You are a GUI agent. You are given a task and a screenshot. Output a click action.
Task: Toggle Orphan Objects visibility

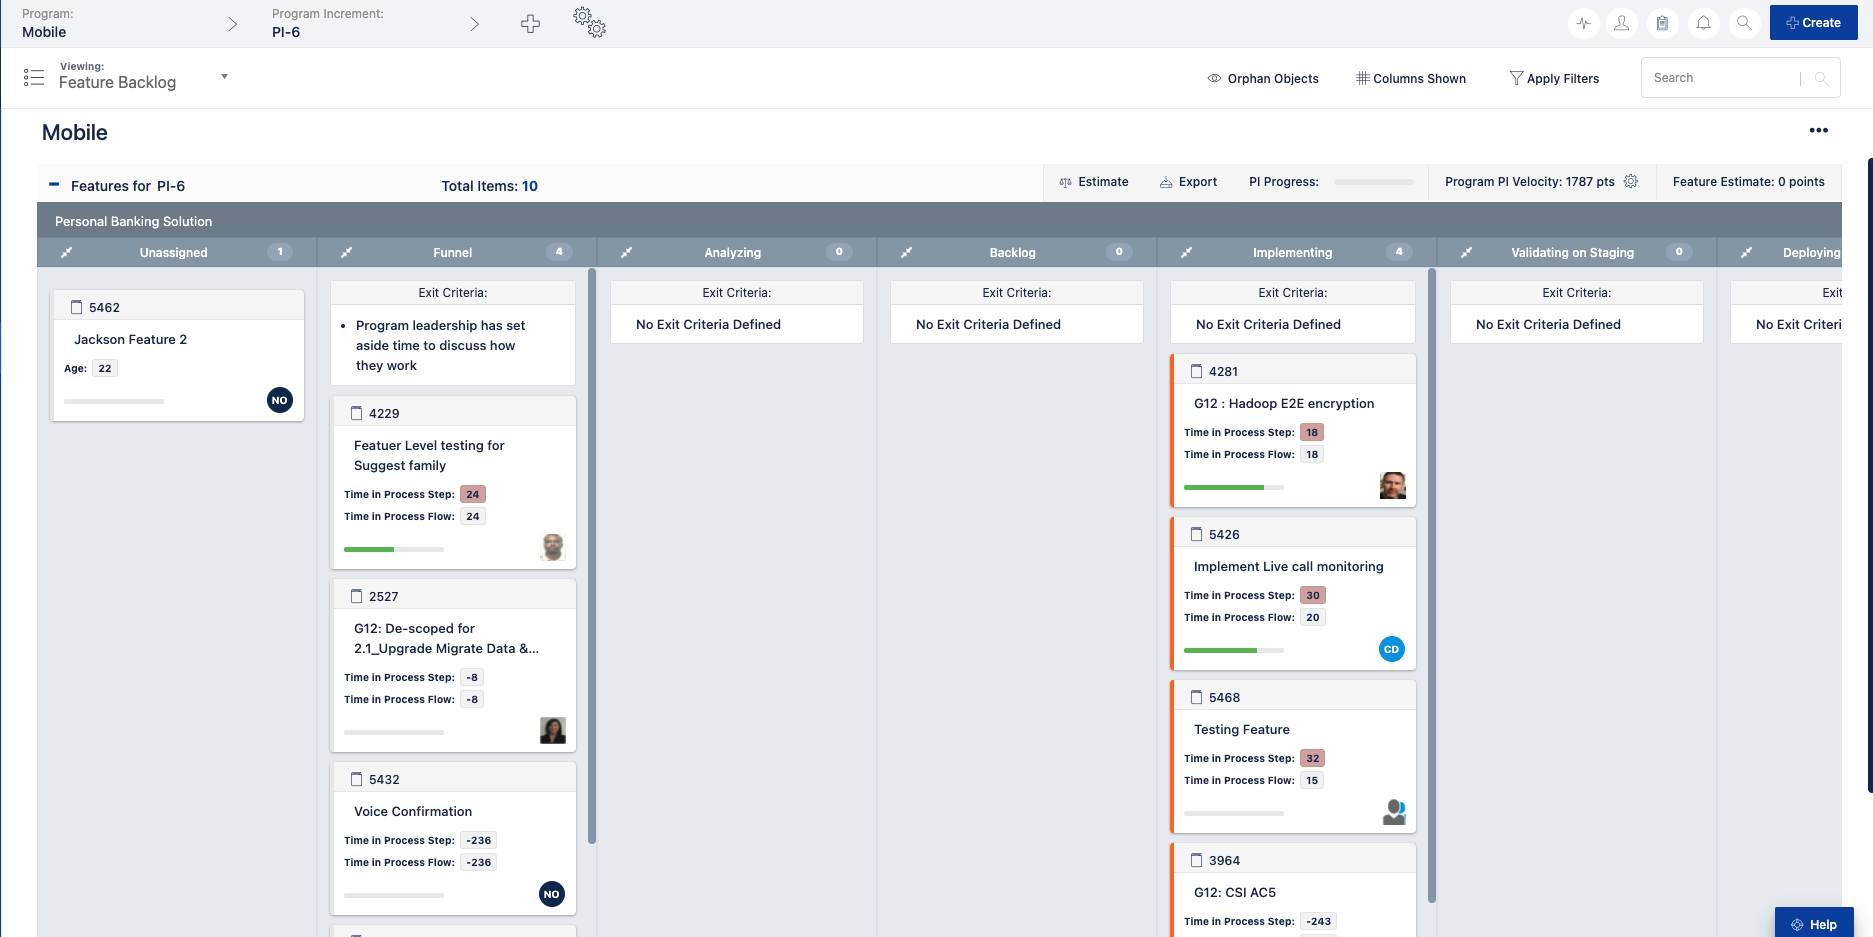(1262, 78)
